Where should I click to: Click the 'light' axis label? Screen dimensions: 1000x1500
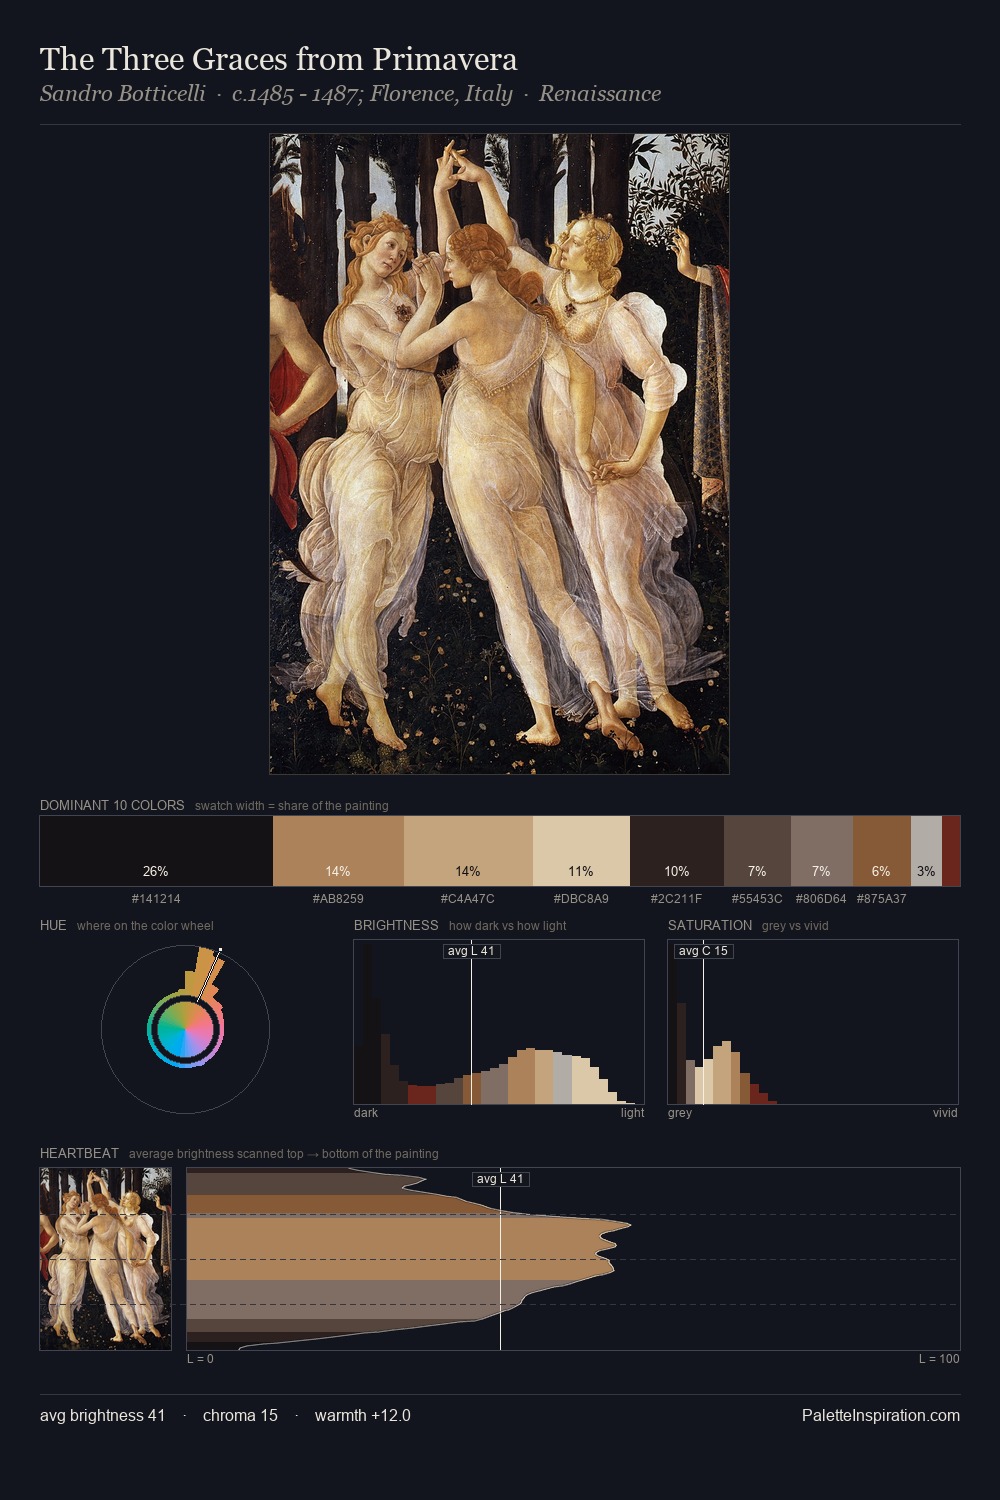(x=632, y=1113)
